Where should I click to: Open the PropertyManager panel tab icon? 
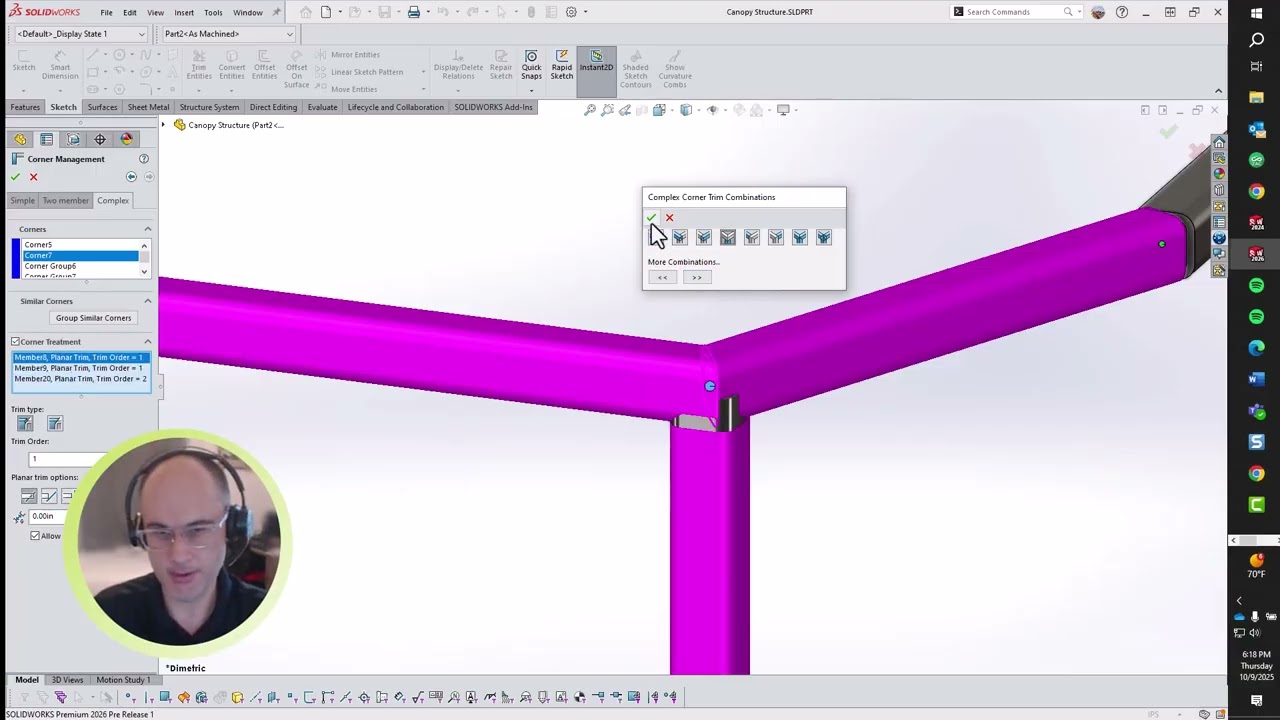tap(47, 139)
